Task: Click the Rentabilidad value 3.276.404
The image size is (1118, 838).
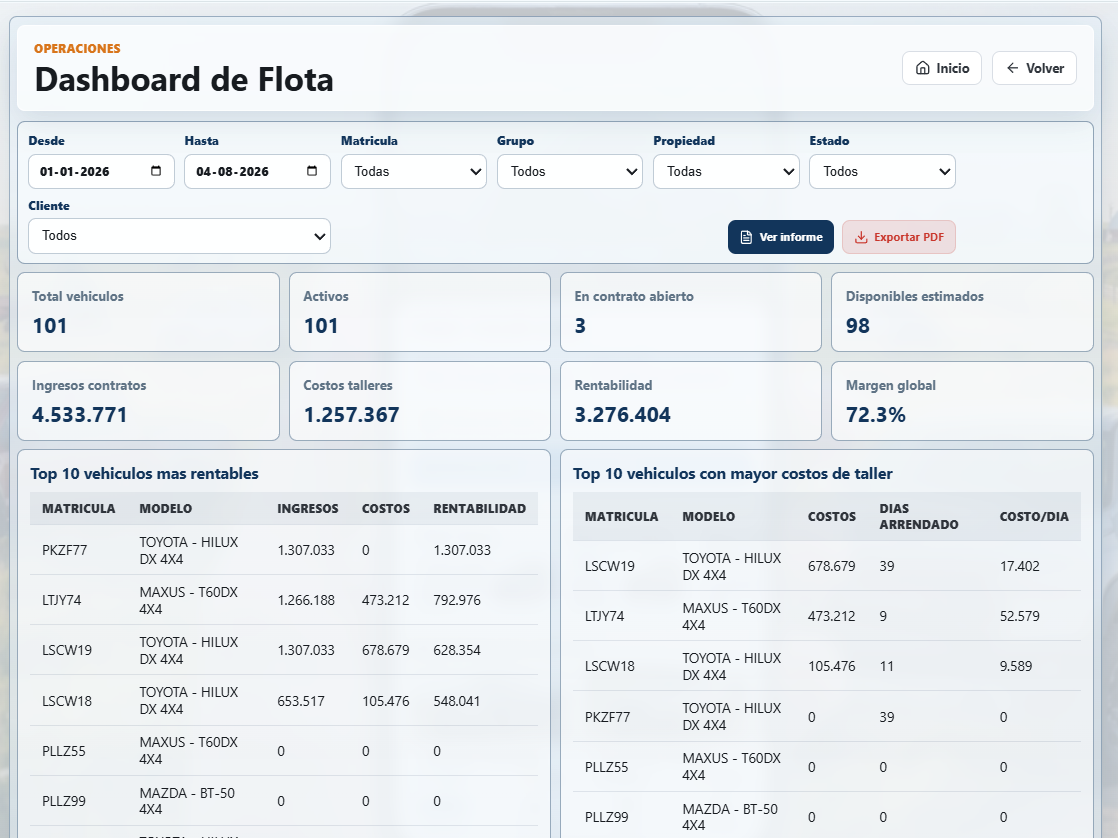Action: pos(622,415)
